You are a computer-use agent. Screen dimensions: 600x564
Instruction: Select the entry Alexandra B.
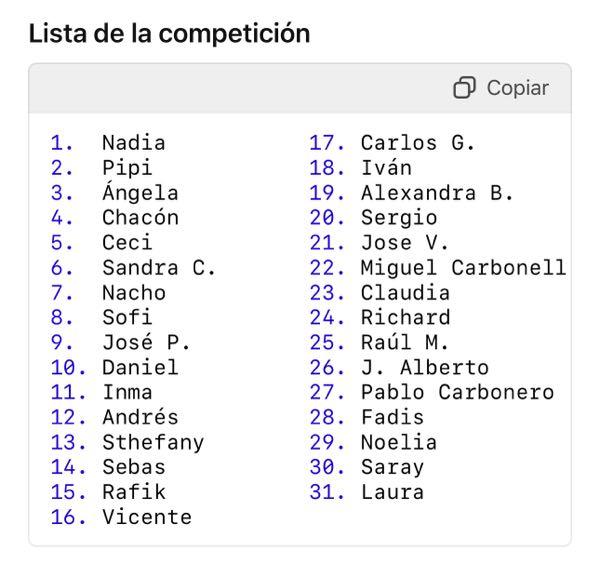437,193
